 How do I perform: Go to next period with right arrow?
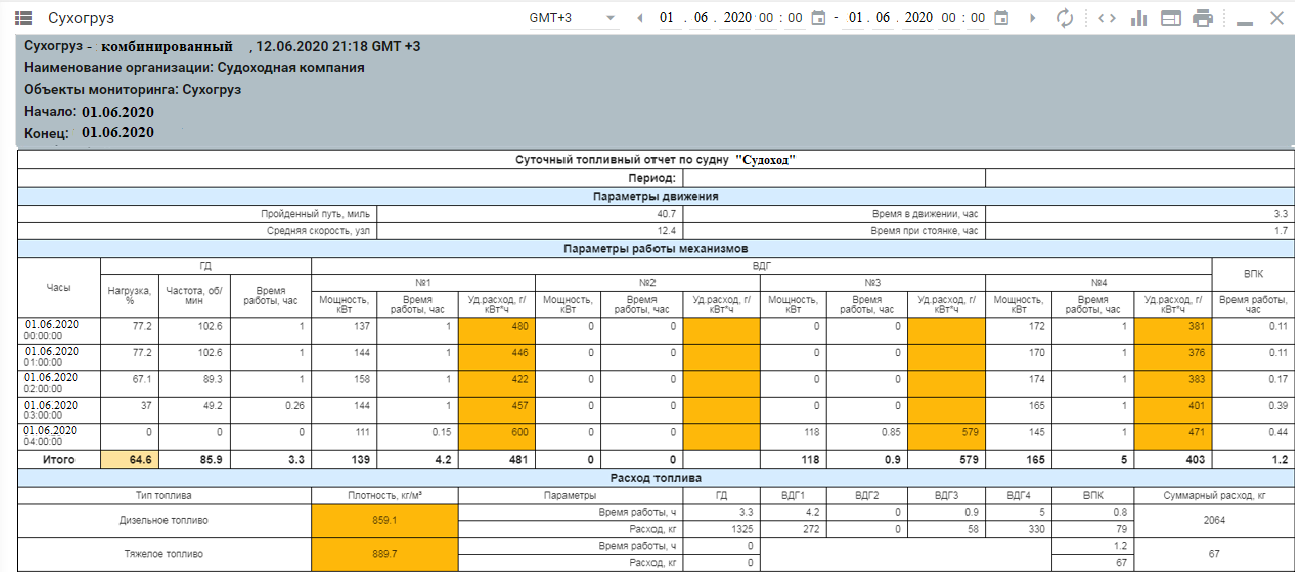point(1034,18)
